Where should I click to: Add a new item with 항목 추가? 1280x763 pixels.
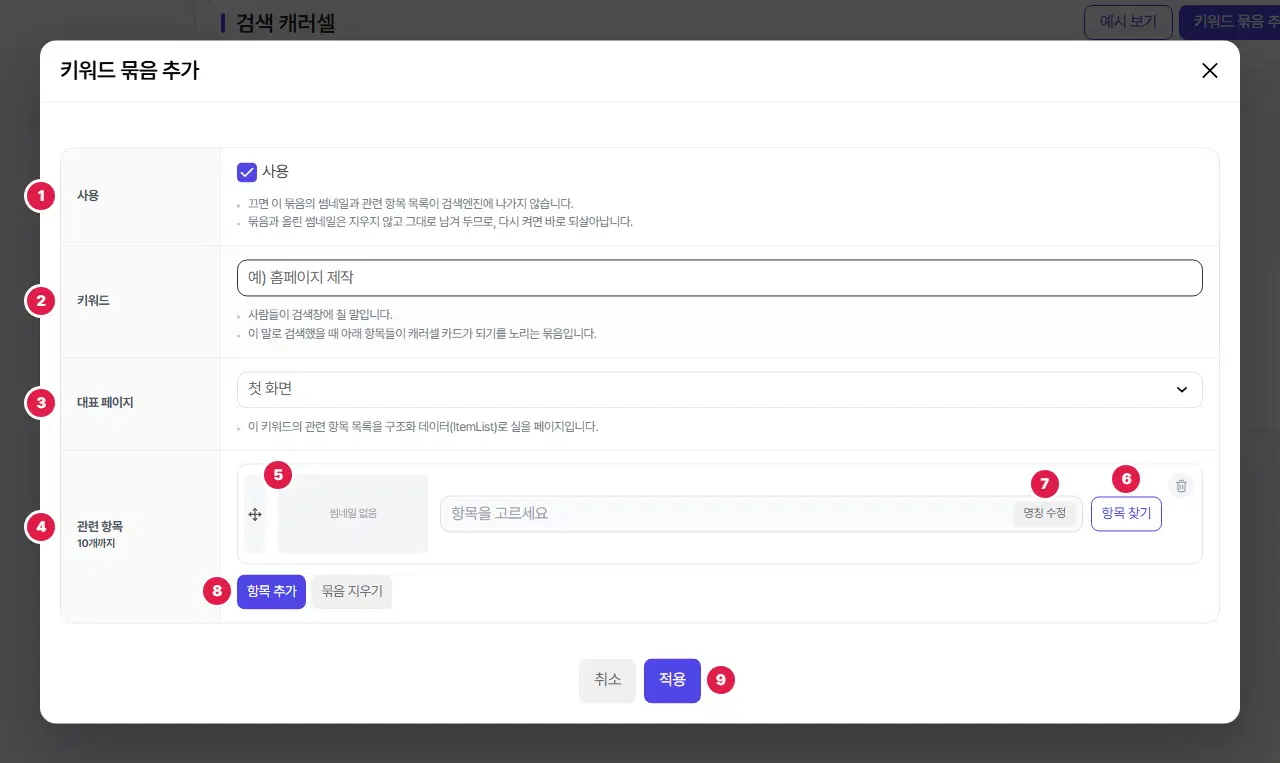[x=271, y=591]
